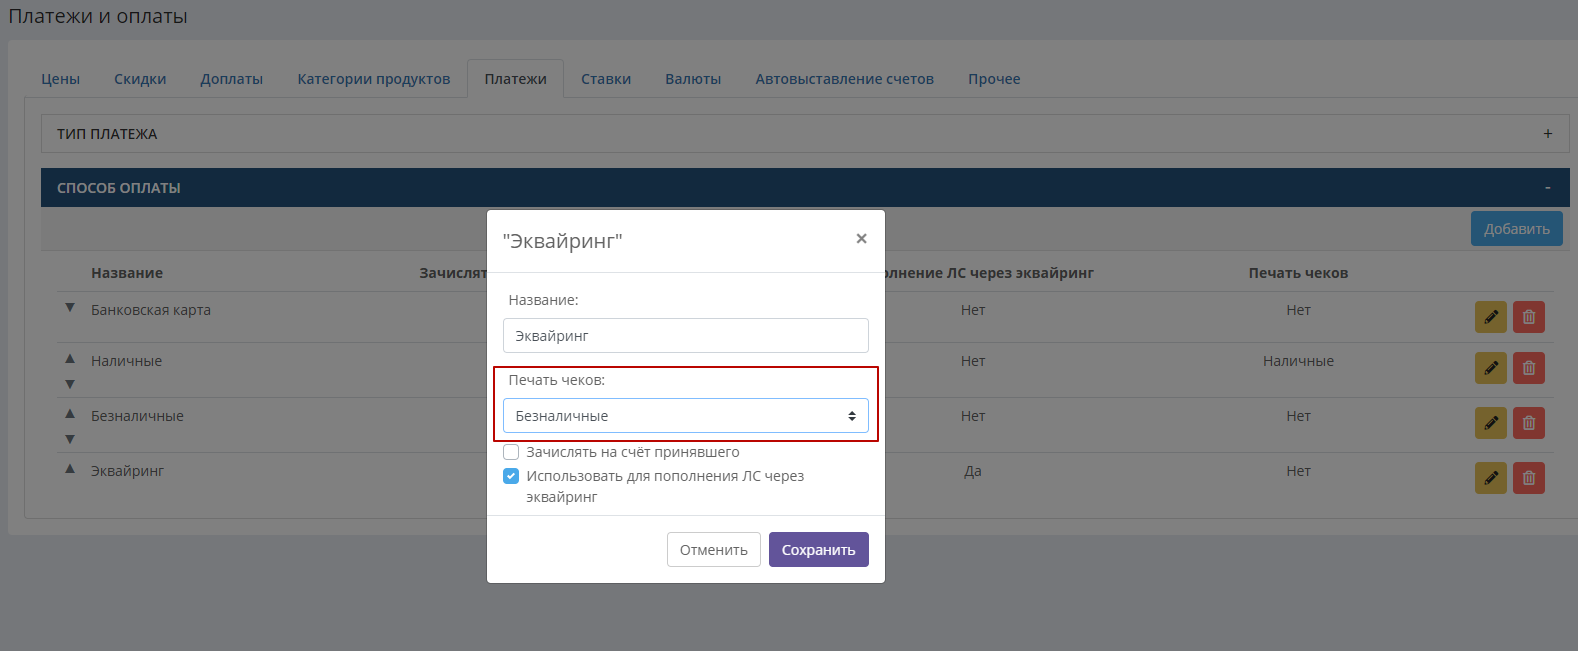Image resolution: width=1578 pixels, height=651 pixels.
Task: Delete the Банковская карта payment method
Action: [1528, 317]
